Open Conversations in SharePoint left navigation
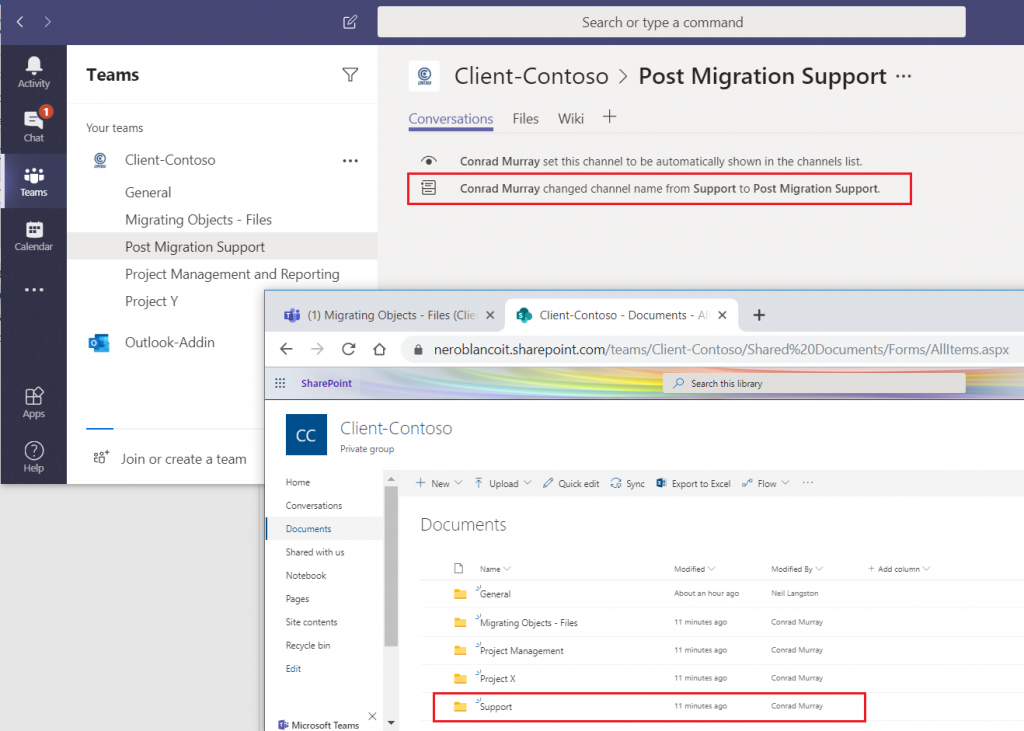Image resolution: width=1024 pixels, height=731 pixels. point(313,506)
